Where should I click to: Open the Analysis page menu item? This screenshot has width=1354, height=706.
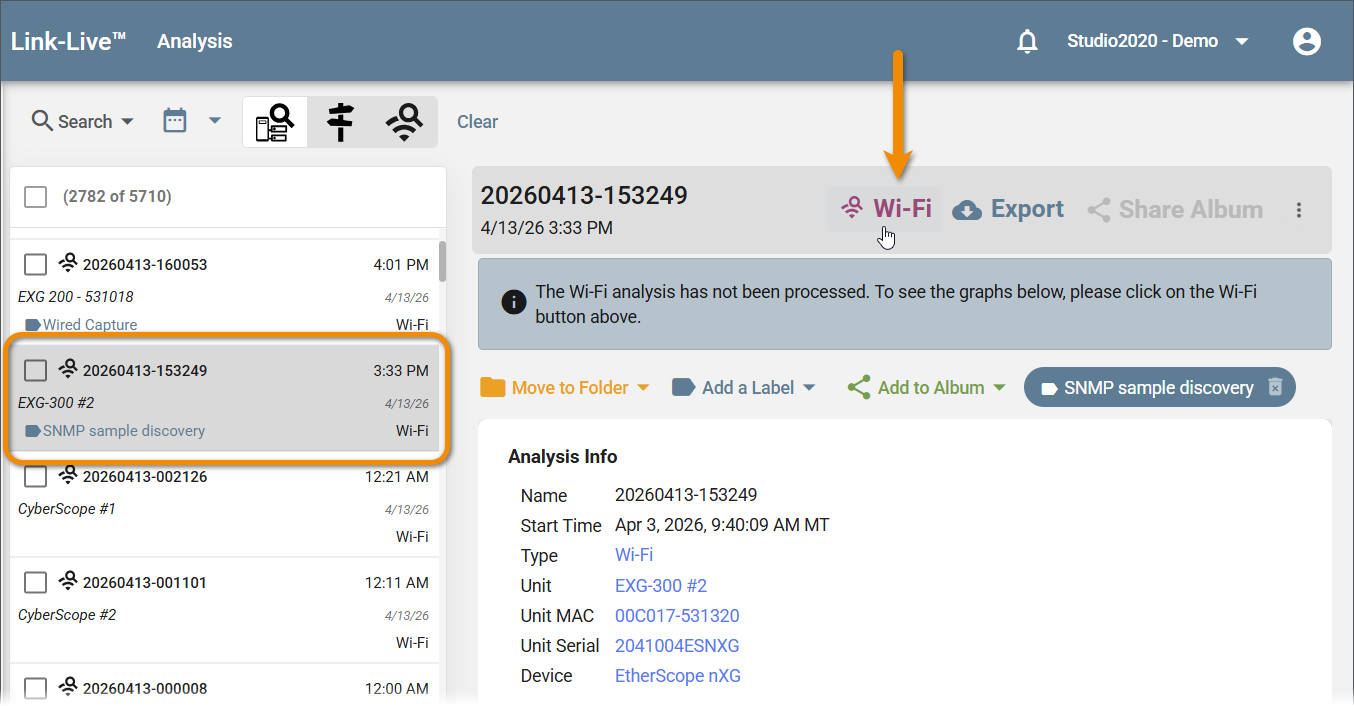(195, 41)
